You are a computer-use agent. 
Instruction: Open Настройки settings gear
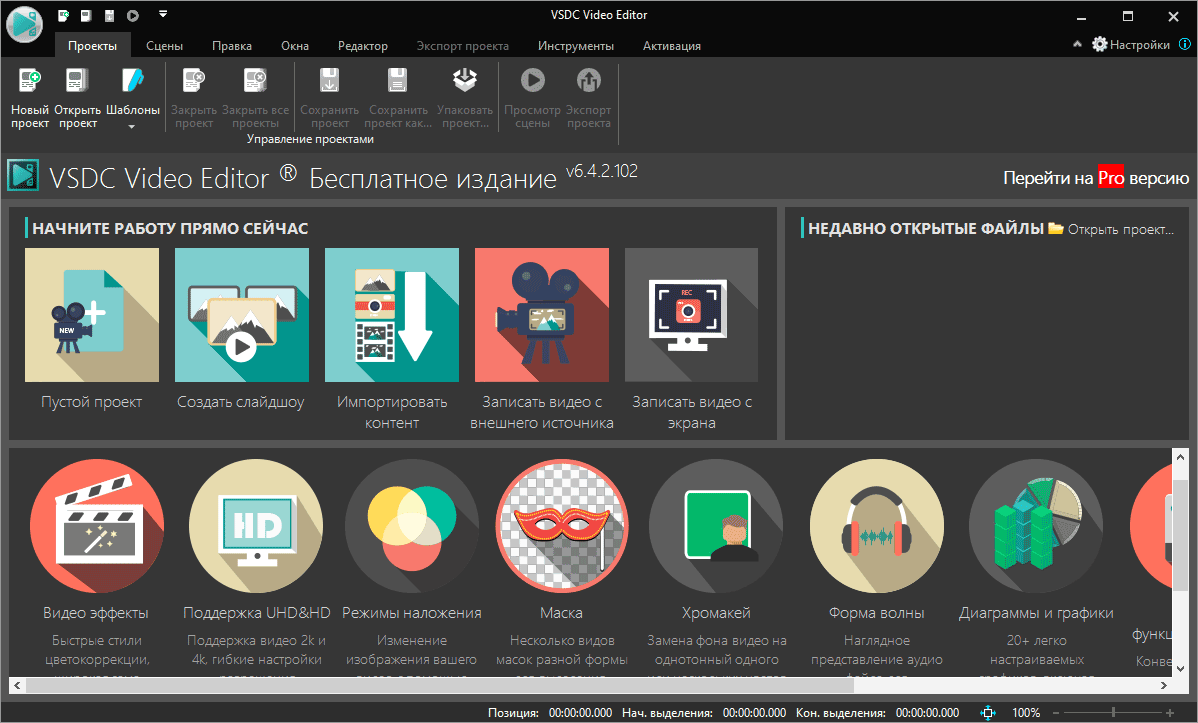click(1131, 44)
